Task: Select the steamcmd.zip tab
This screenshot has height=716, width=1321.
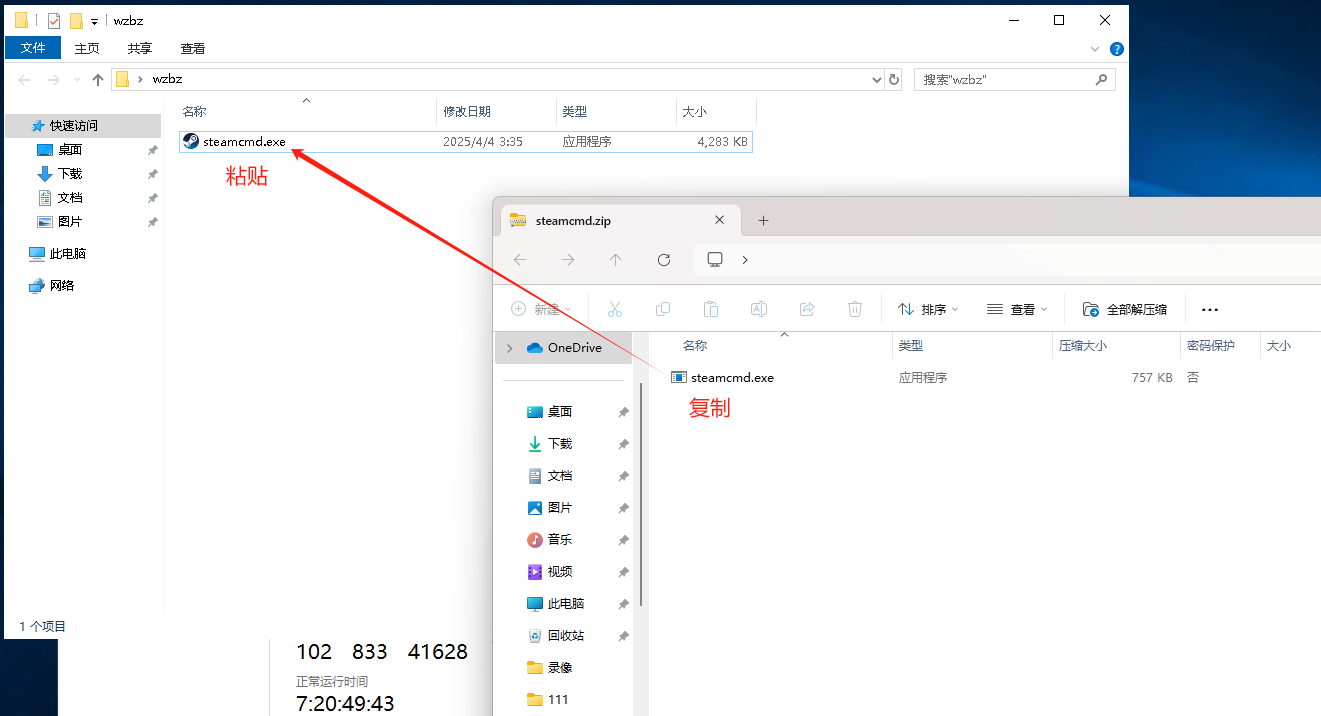Action: coord(618,220)
